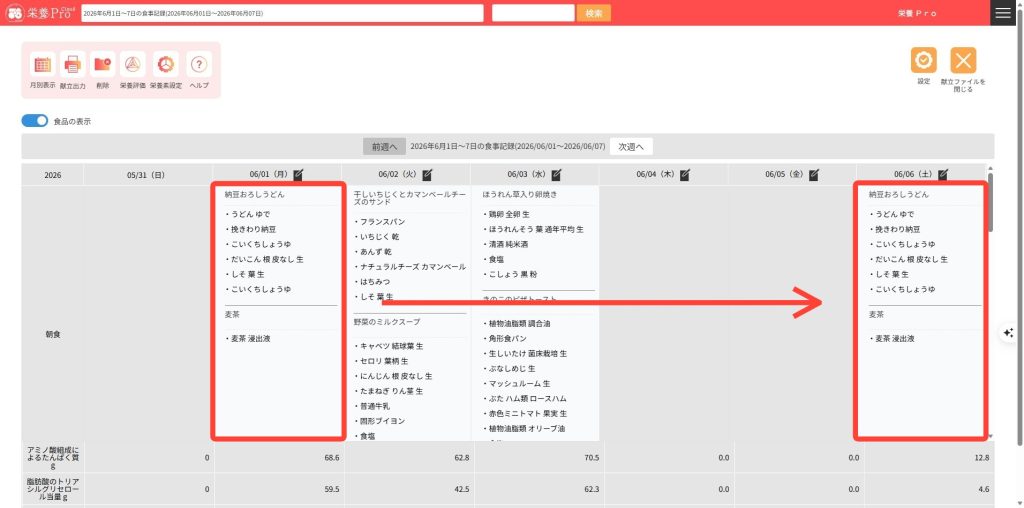Open nutrient settings (栄養素設定) icon
This screenshot has height=508, width=1024.
click(x=166, y=65)
